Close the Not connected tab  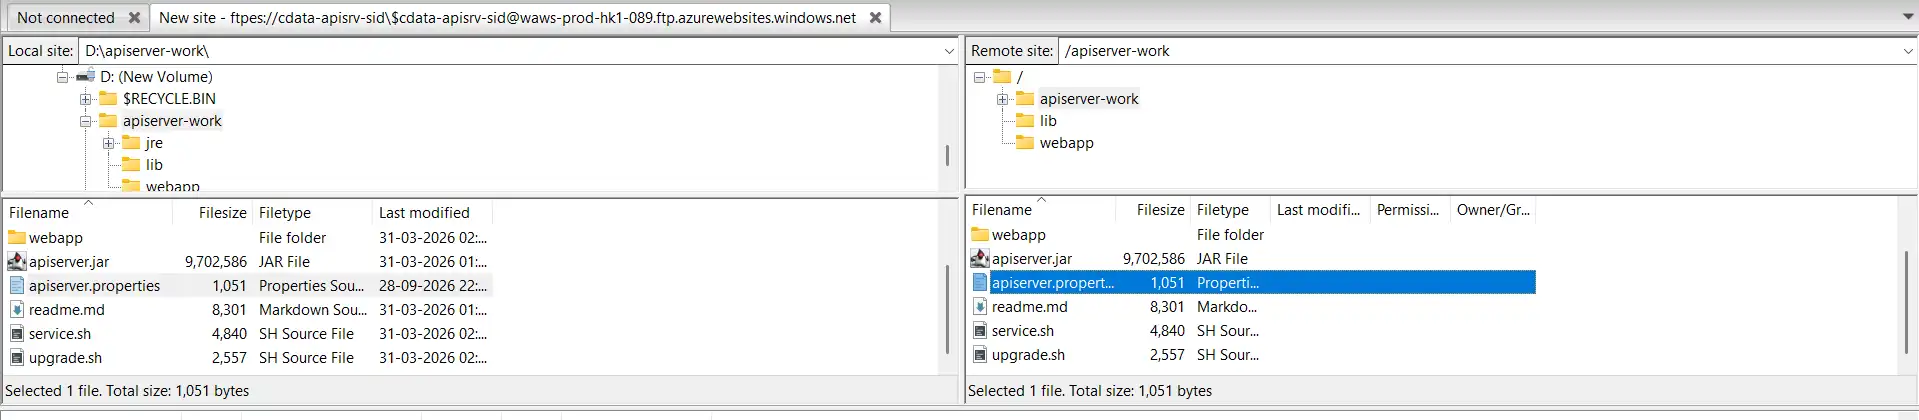134,18
